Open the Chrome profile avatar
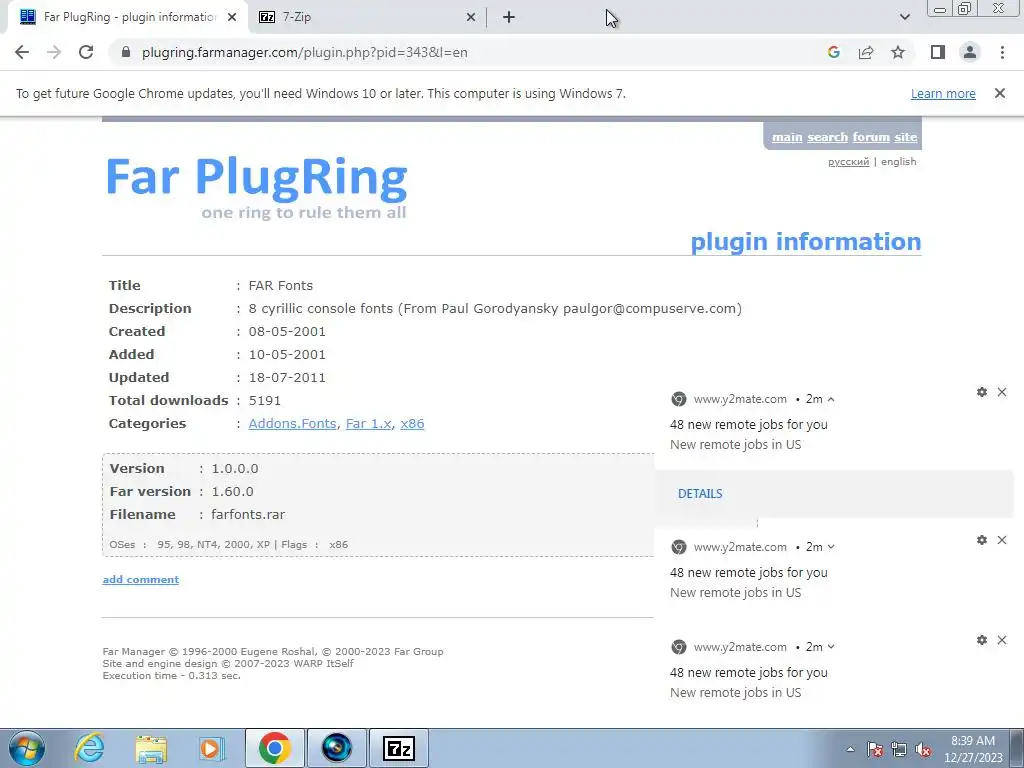Image resolution: width=1024 pixels, height=768 pixels. click(970, 52)
